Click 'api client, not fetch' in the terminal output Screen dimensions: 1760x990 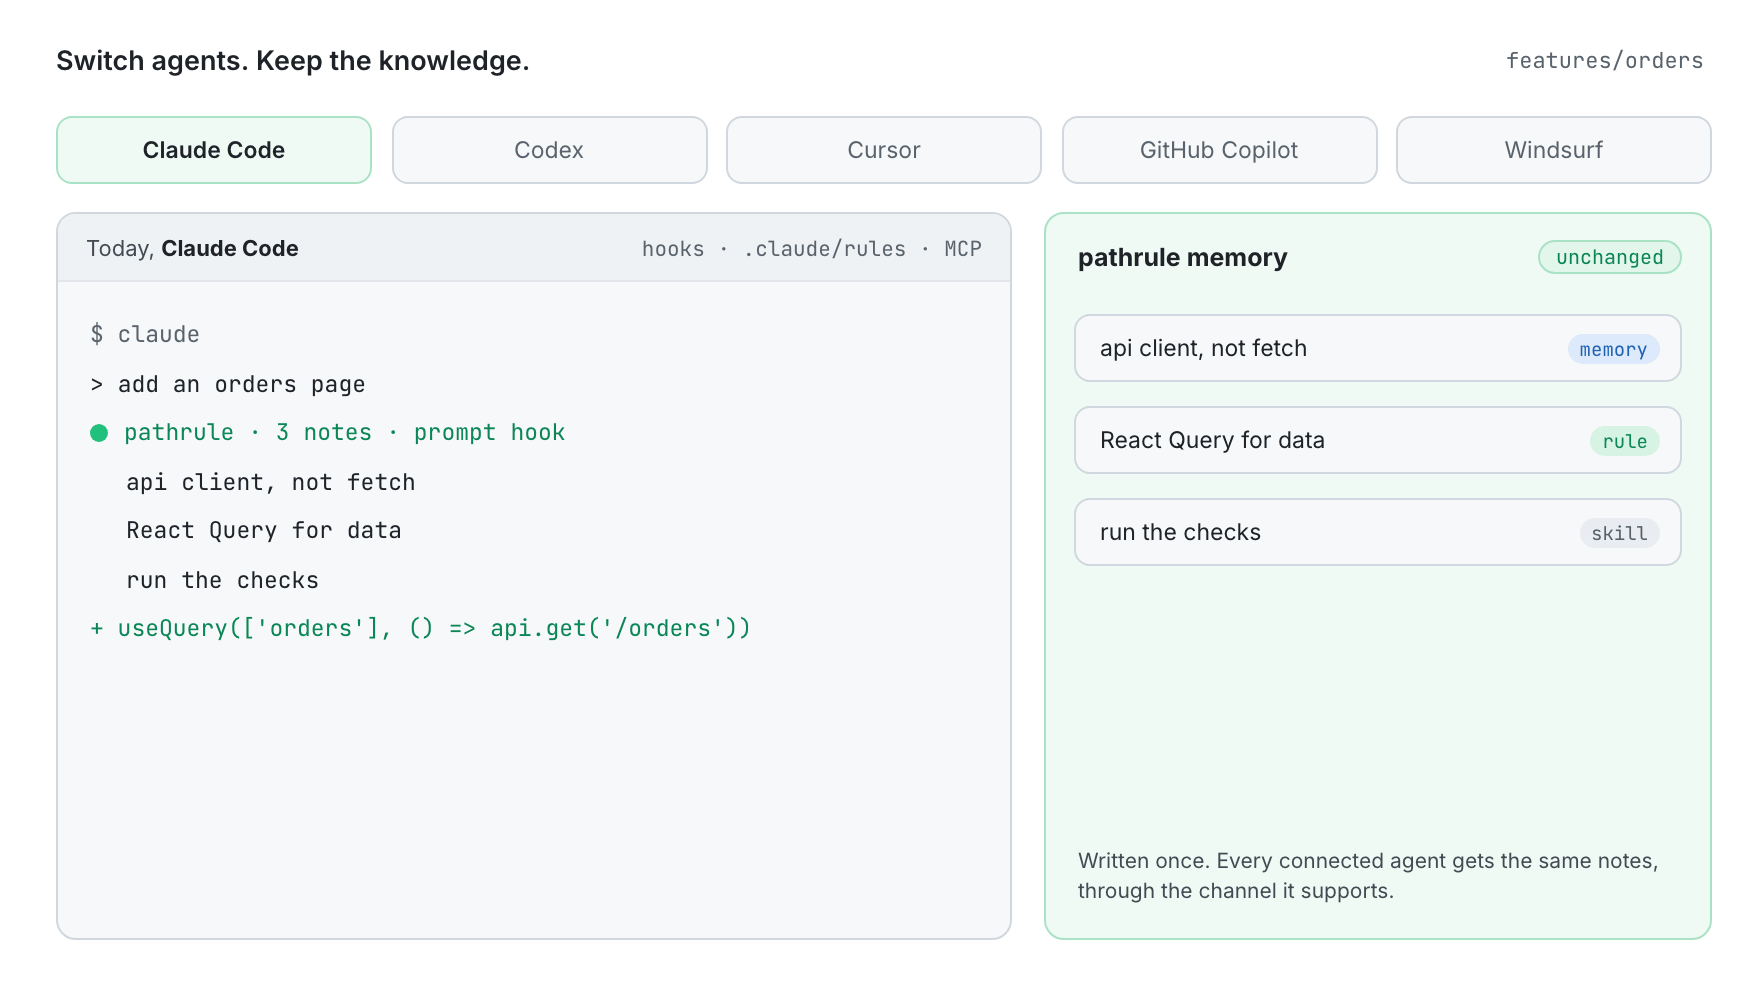pos(270,482)
